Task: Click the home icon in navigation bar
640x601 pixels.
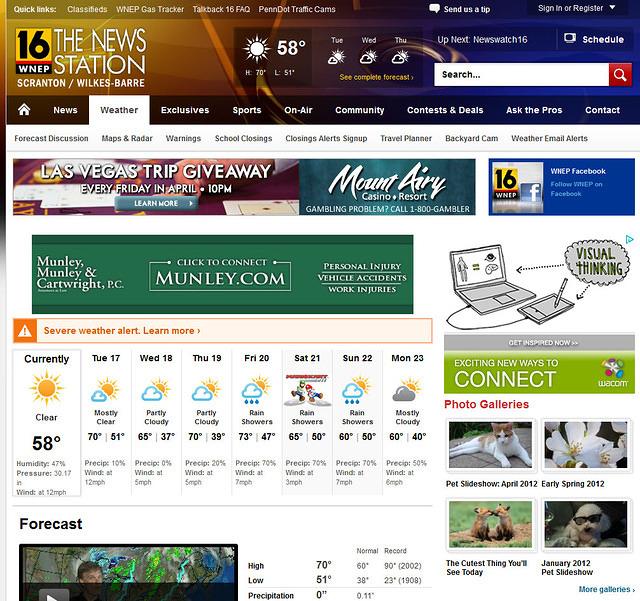Action: coord(24,109)
